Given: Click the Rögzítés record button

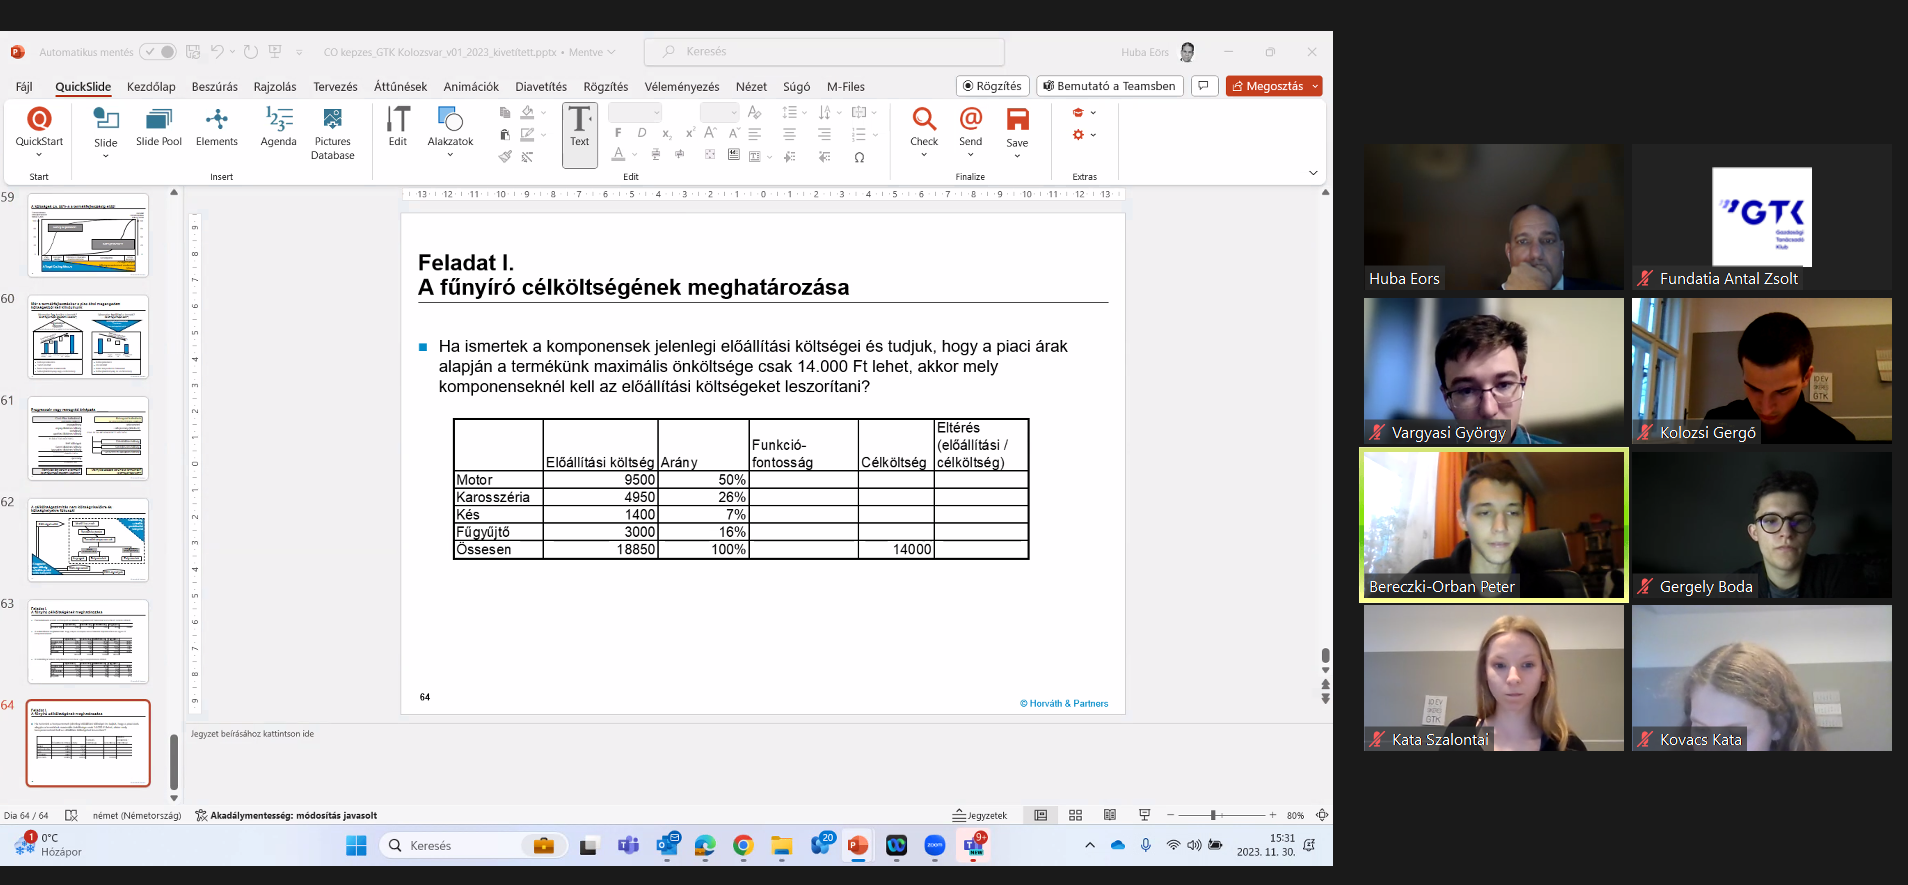Looking at the screenshot, I should [x=992, y=86].
